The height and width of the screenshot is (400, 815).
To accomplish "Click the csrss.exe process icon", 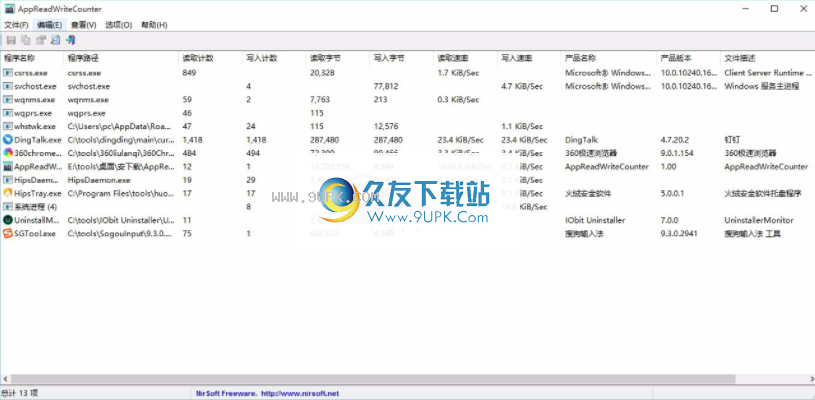I will click(x=7, y=73).
